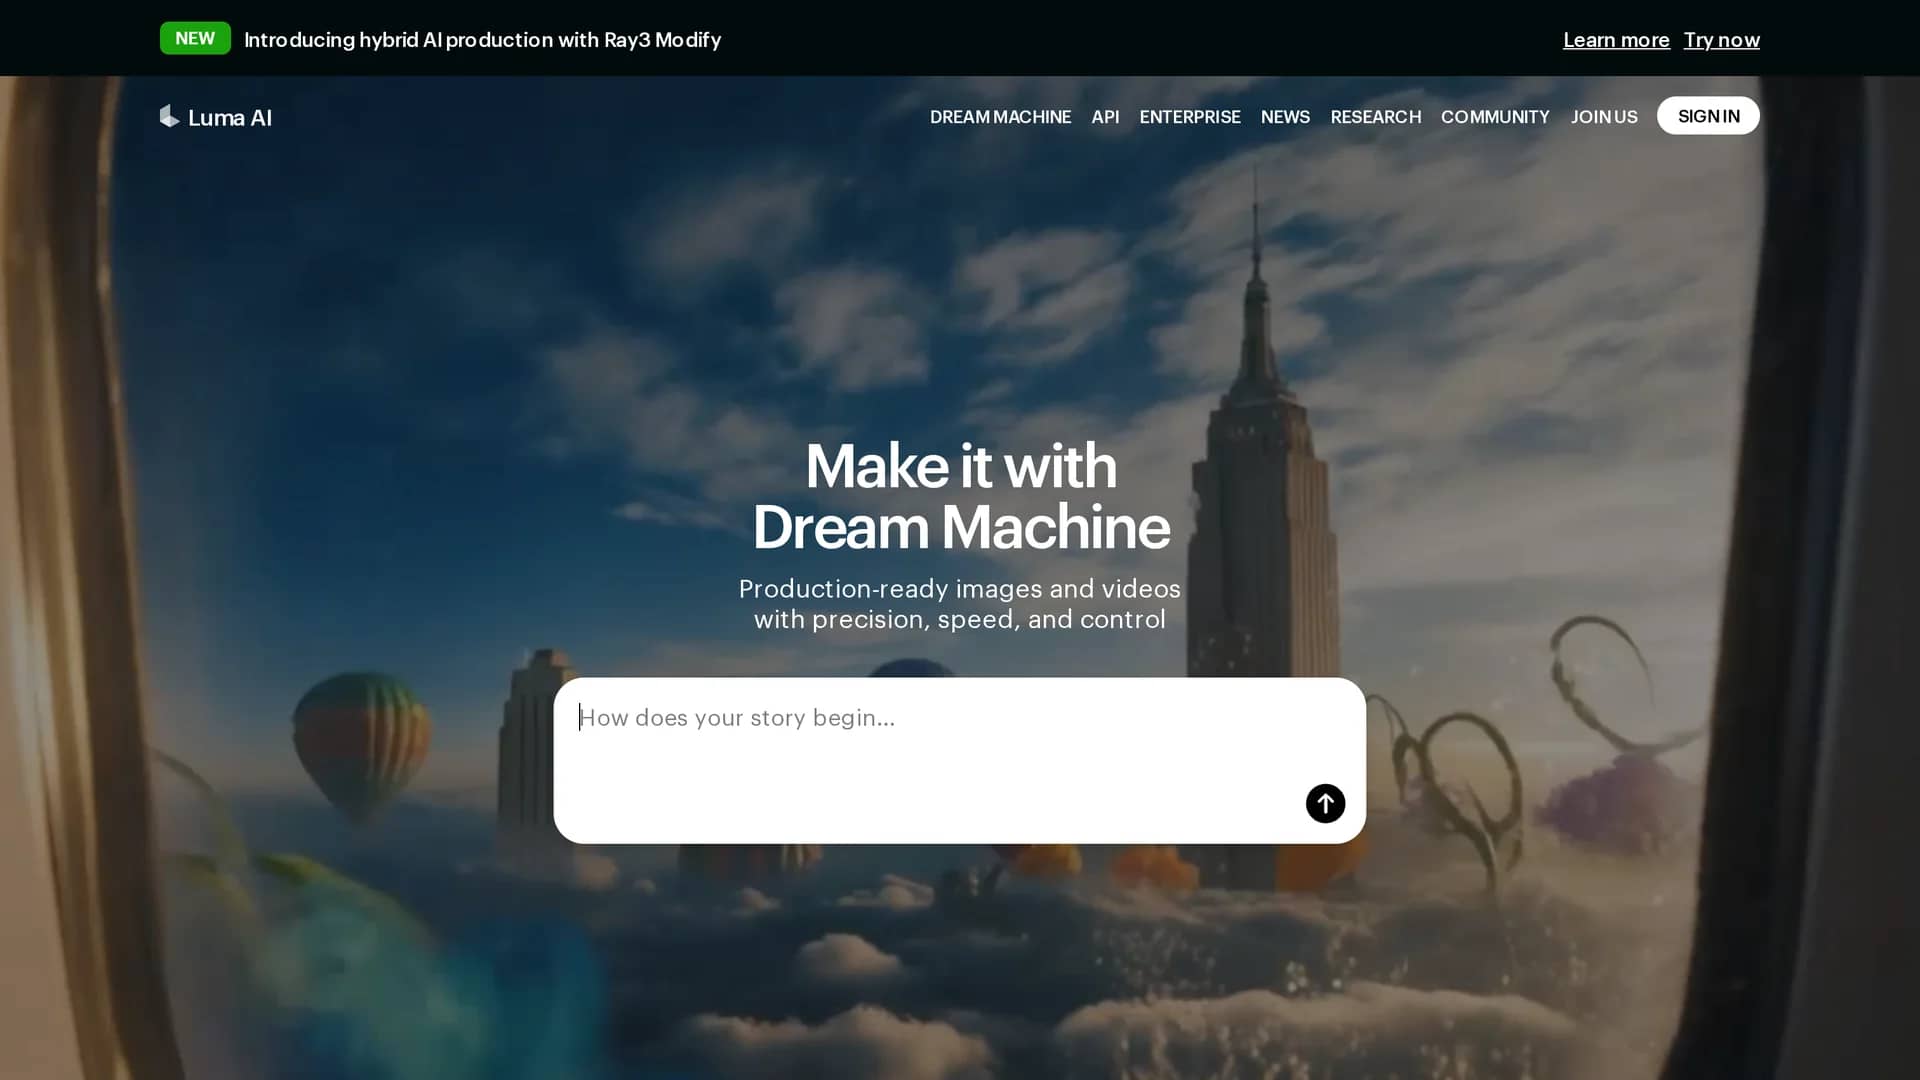The image size is (1920, 1080).
Task: Navigate to Community
Action: [1495, 117]
